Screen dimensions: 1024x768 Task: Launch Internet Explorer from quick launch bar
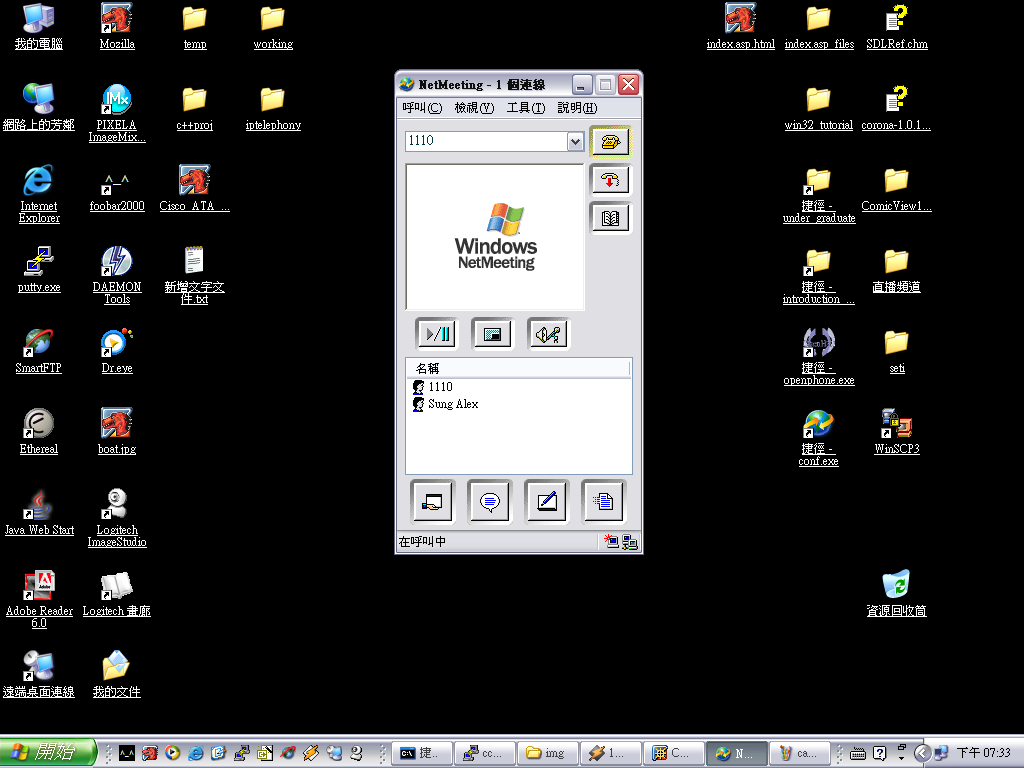(x=195, y=753)
